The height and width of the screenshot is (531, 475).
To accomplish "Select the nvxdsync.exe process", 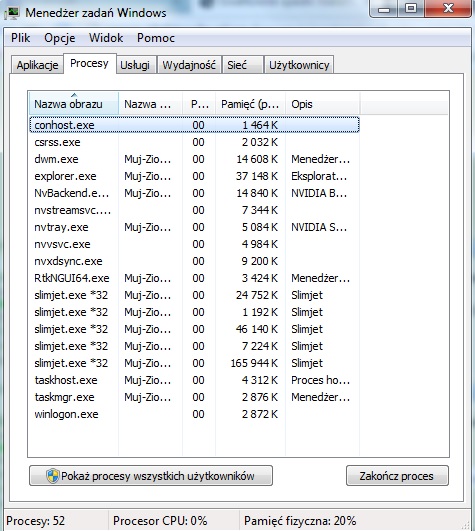I will (194, 261).
